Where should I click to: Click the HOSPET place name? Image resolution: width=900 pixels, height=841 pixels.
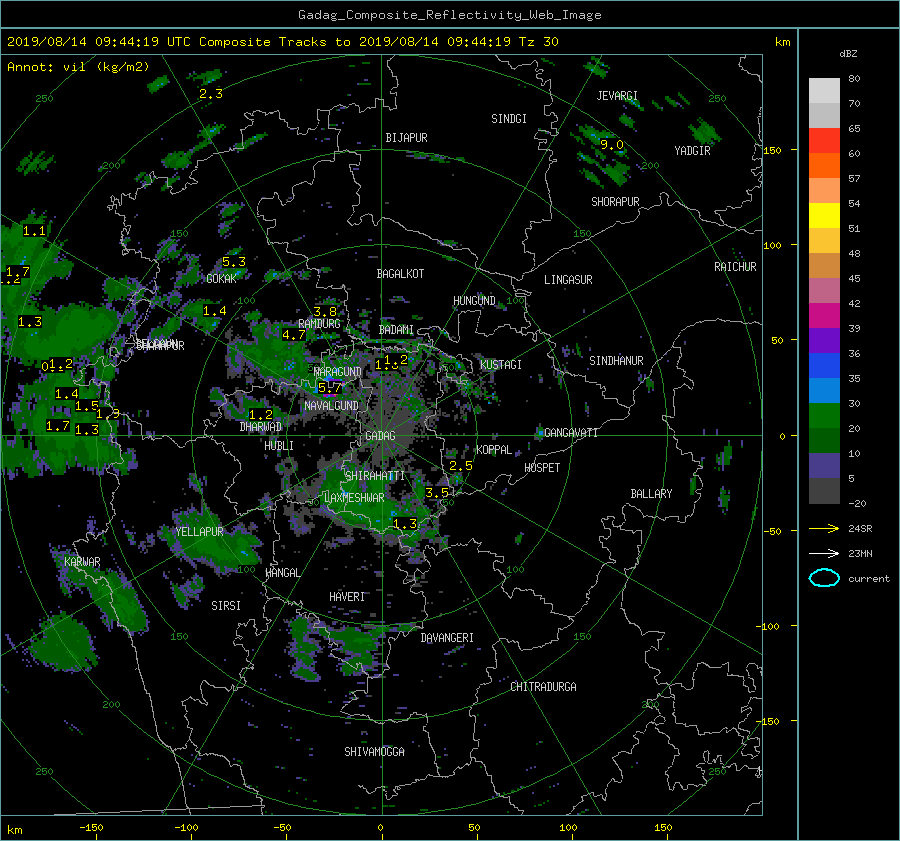(x=542, y=468)
